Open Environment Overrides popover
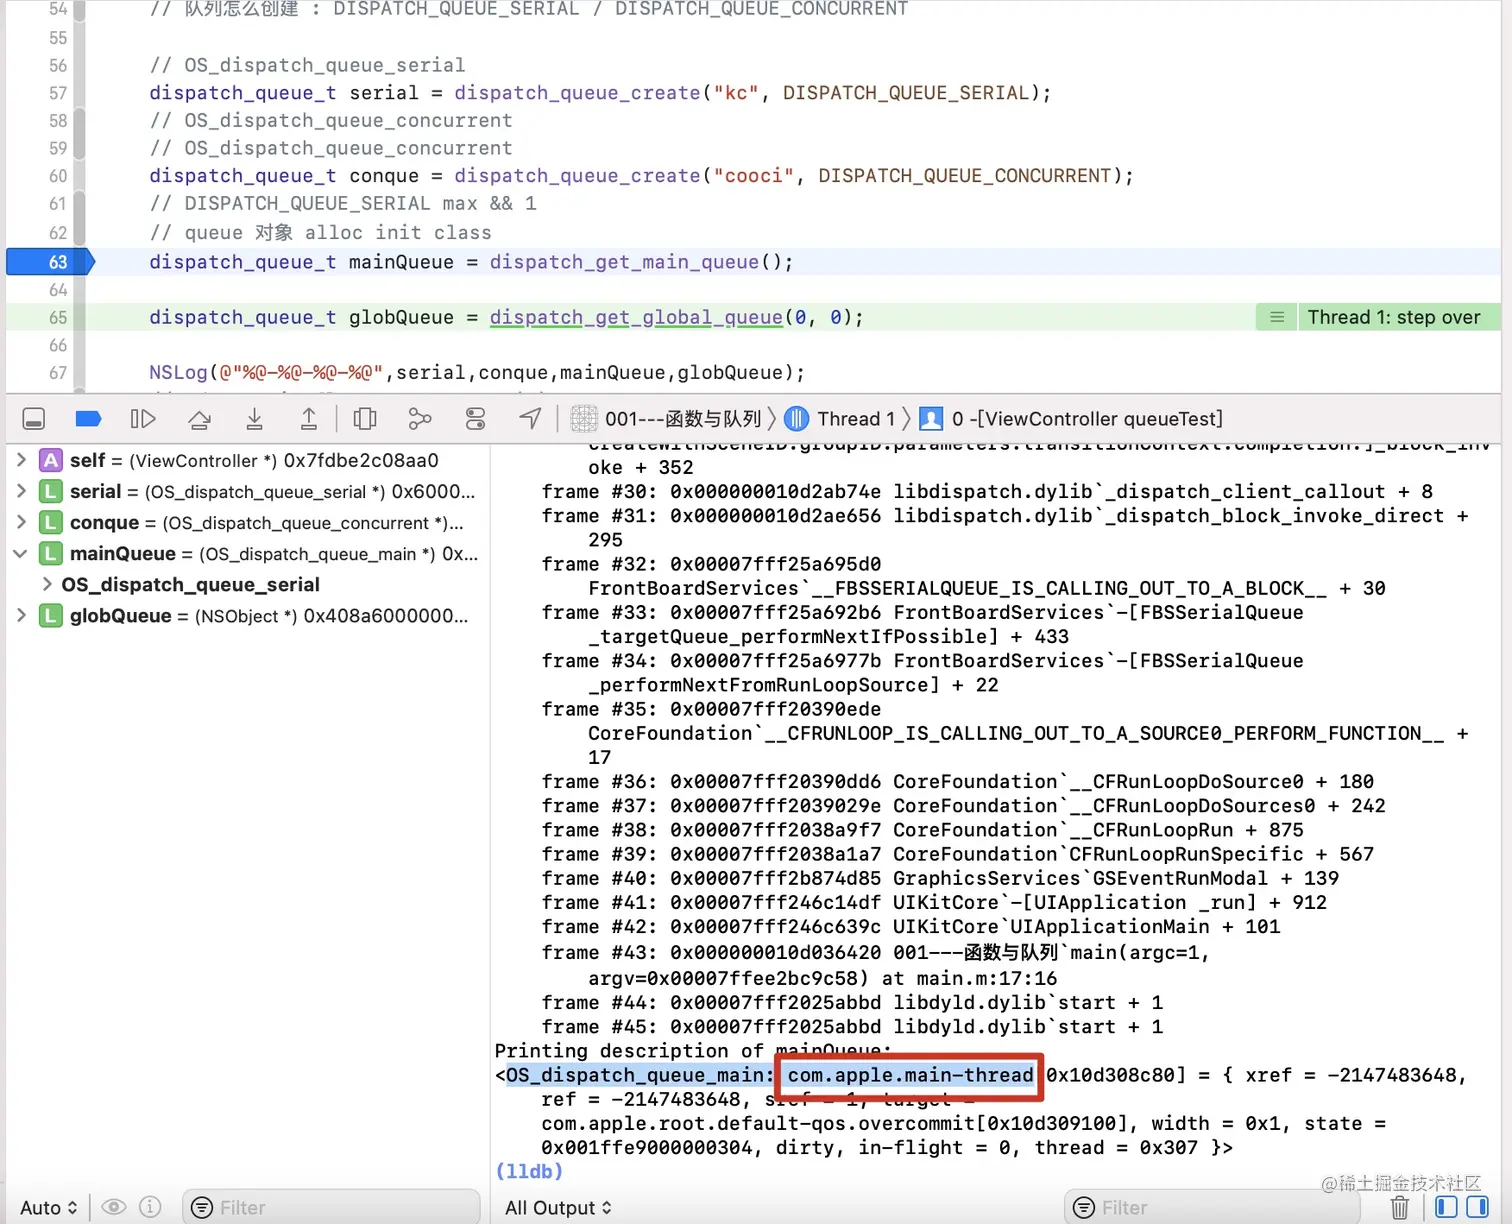The image size is (1512, 1224). click(475, 418)
